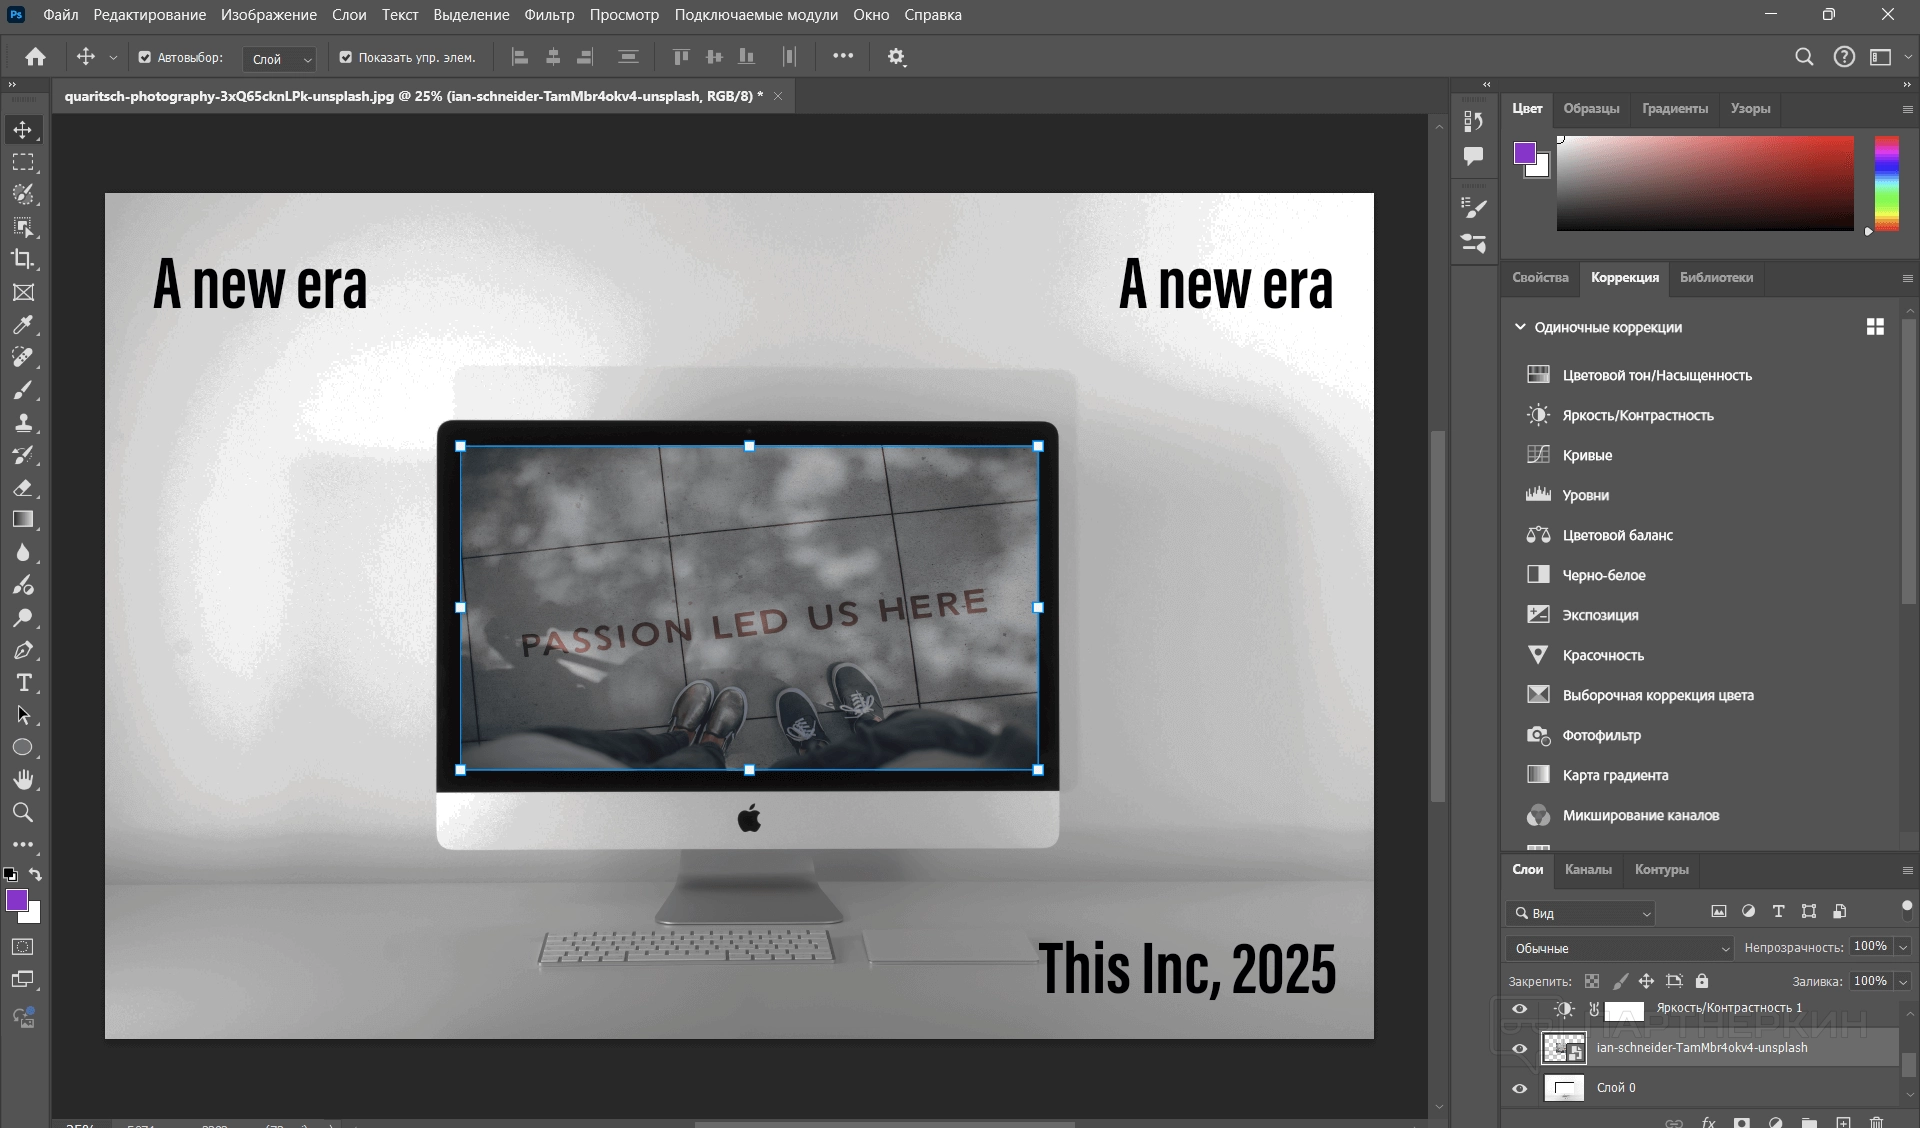Switch to the Каналы tab
This screenshot has width=1920, height=1128.
click(1588, 869)
